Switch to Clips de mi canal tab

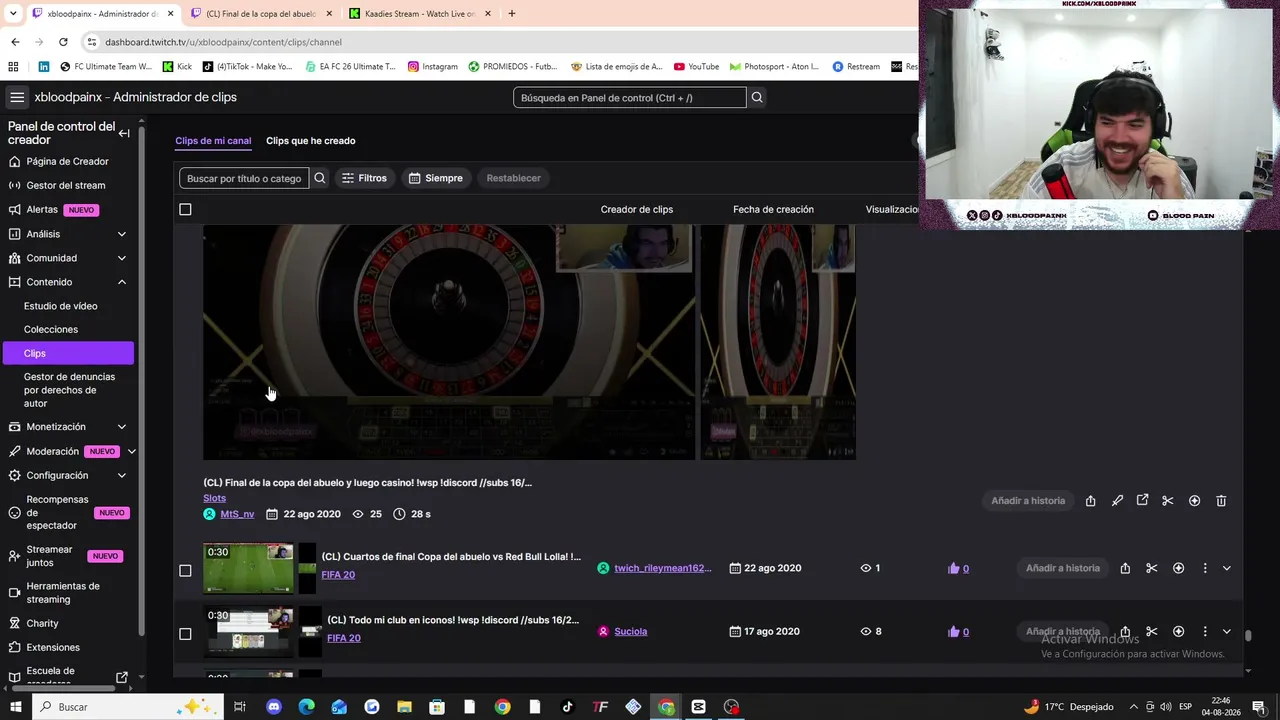[213, 141]
